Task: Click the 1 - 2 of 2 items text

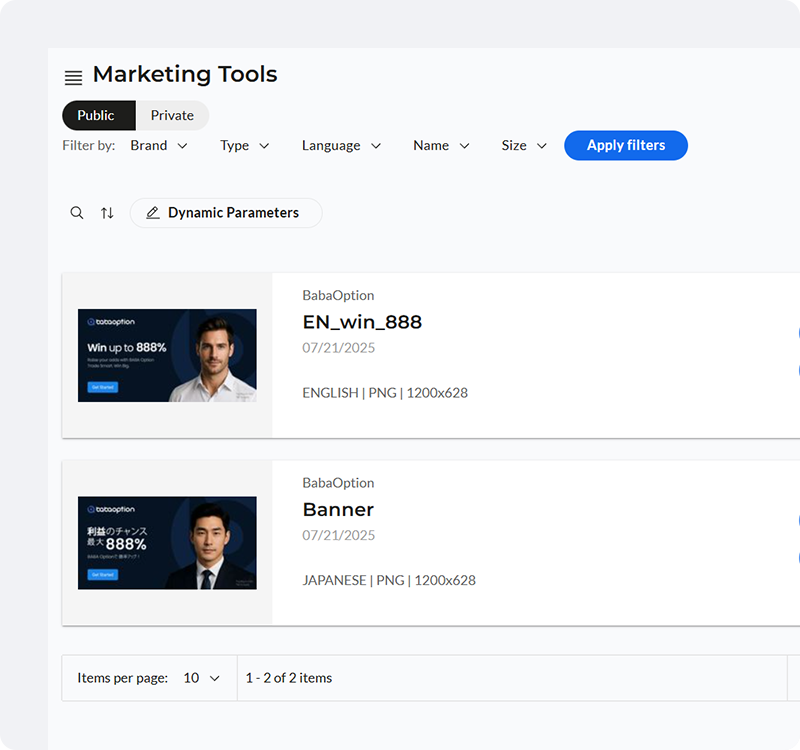Action: (x=289, y=678)
